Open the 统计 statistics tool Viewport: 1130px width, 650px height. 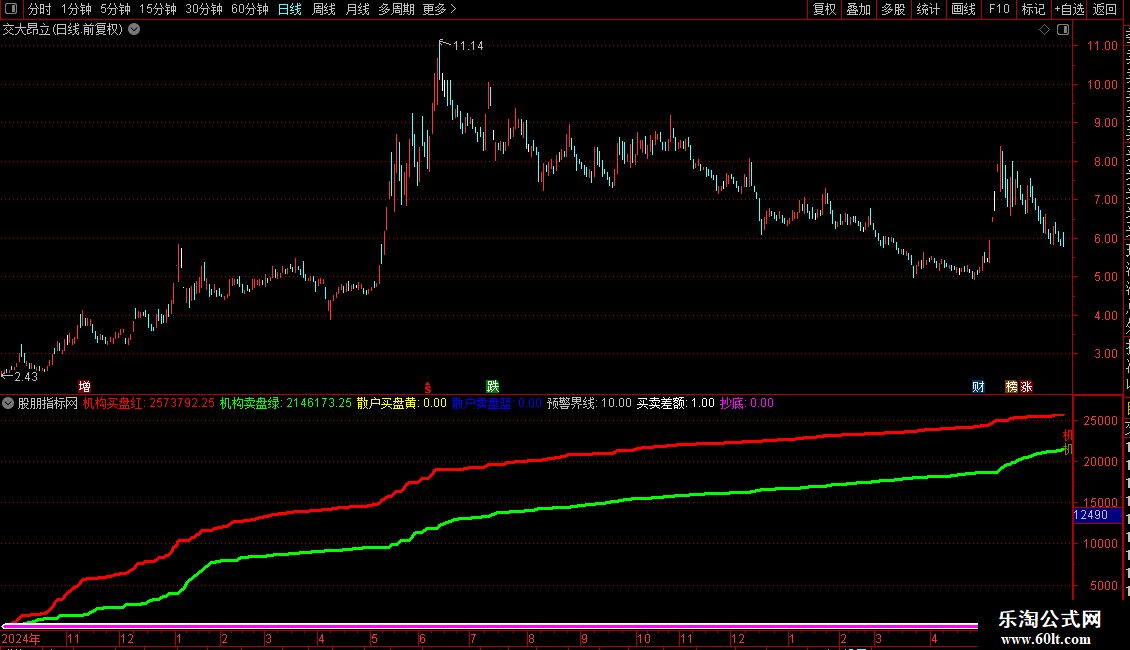pyautogui.click(x=927, y=9)
